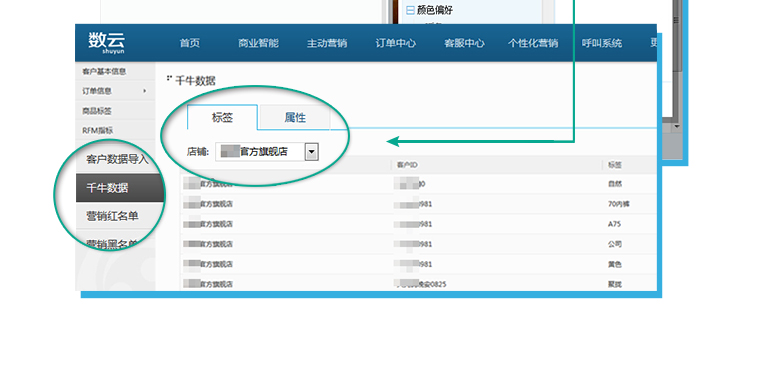Click the 数云 shuyun logo
The width and height of the screenshot is (760, 375).
(106, 42)
